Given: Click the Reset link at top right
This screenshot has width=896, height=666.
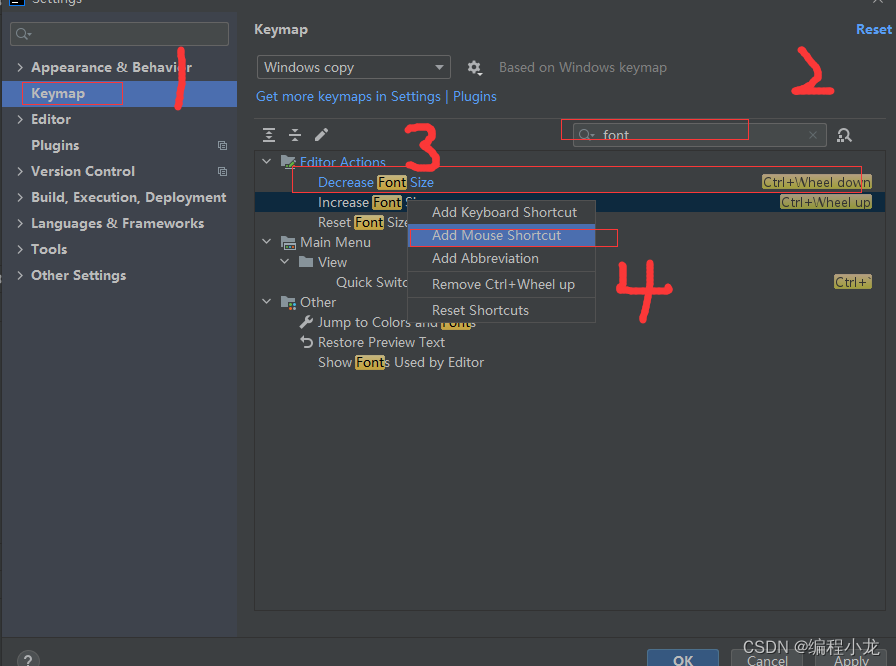Looking at the screenshot, I should (x=874, y=30).
